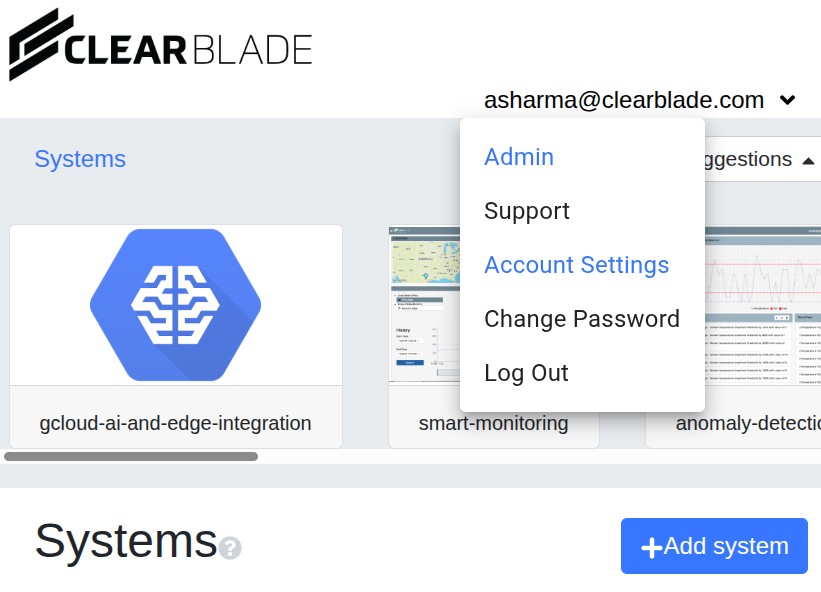Open Account Settings from the menu
This screenshot has width=821, height=592.
click(576, 265)
